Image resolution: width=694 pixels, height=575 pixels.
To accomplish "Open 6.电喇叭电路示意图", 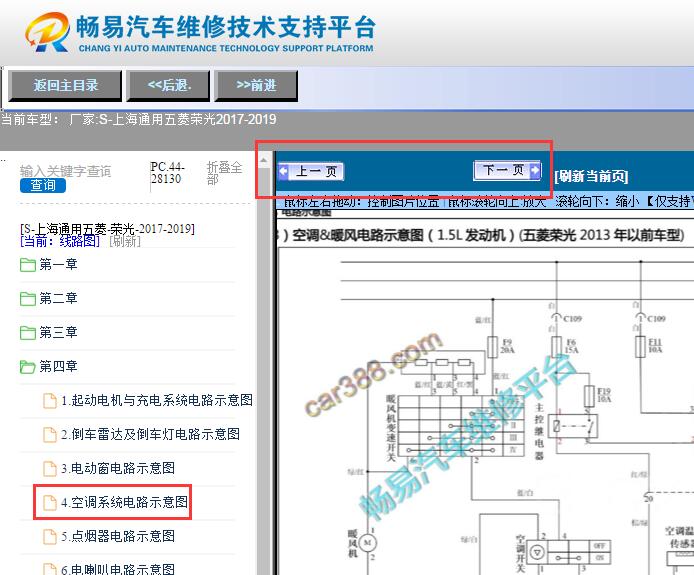I will (118, 569).
